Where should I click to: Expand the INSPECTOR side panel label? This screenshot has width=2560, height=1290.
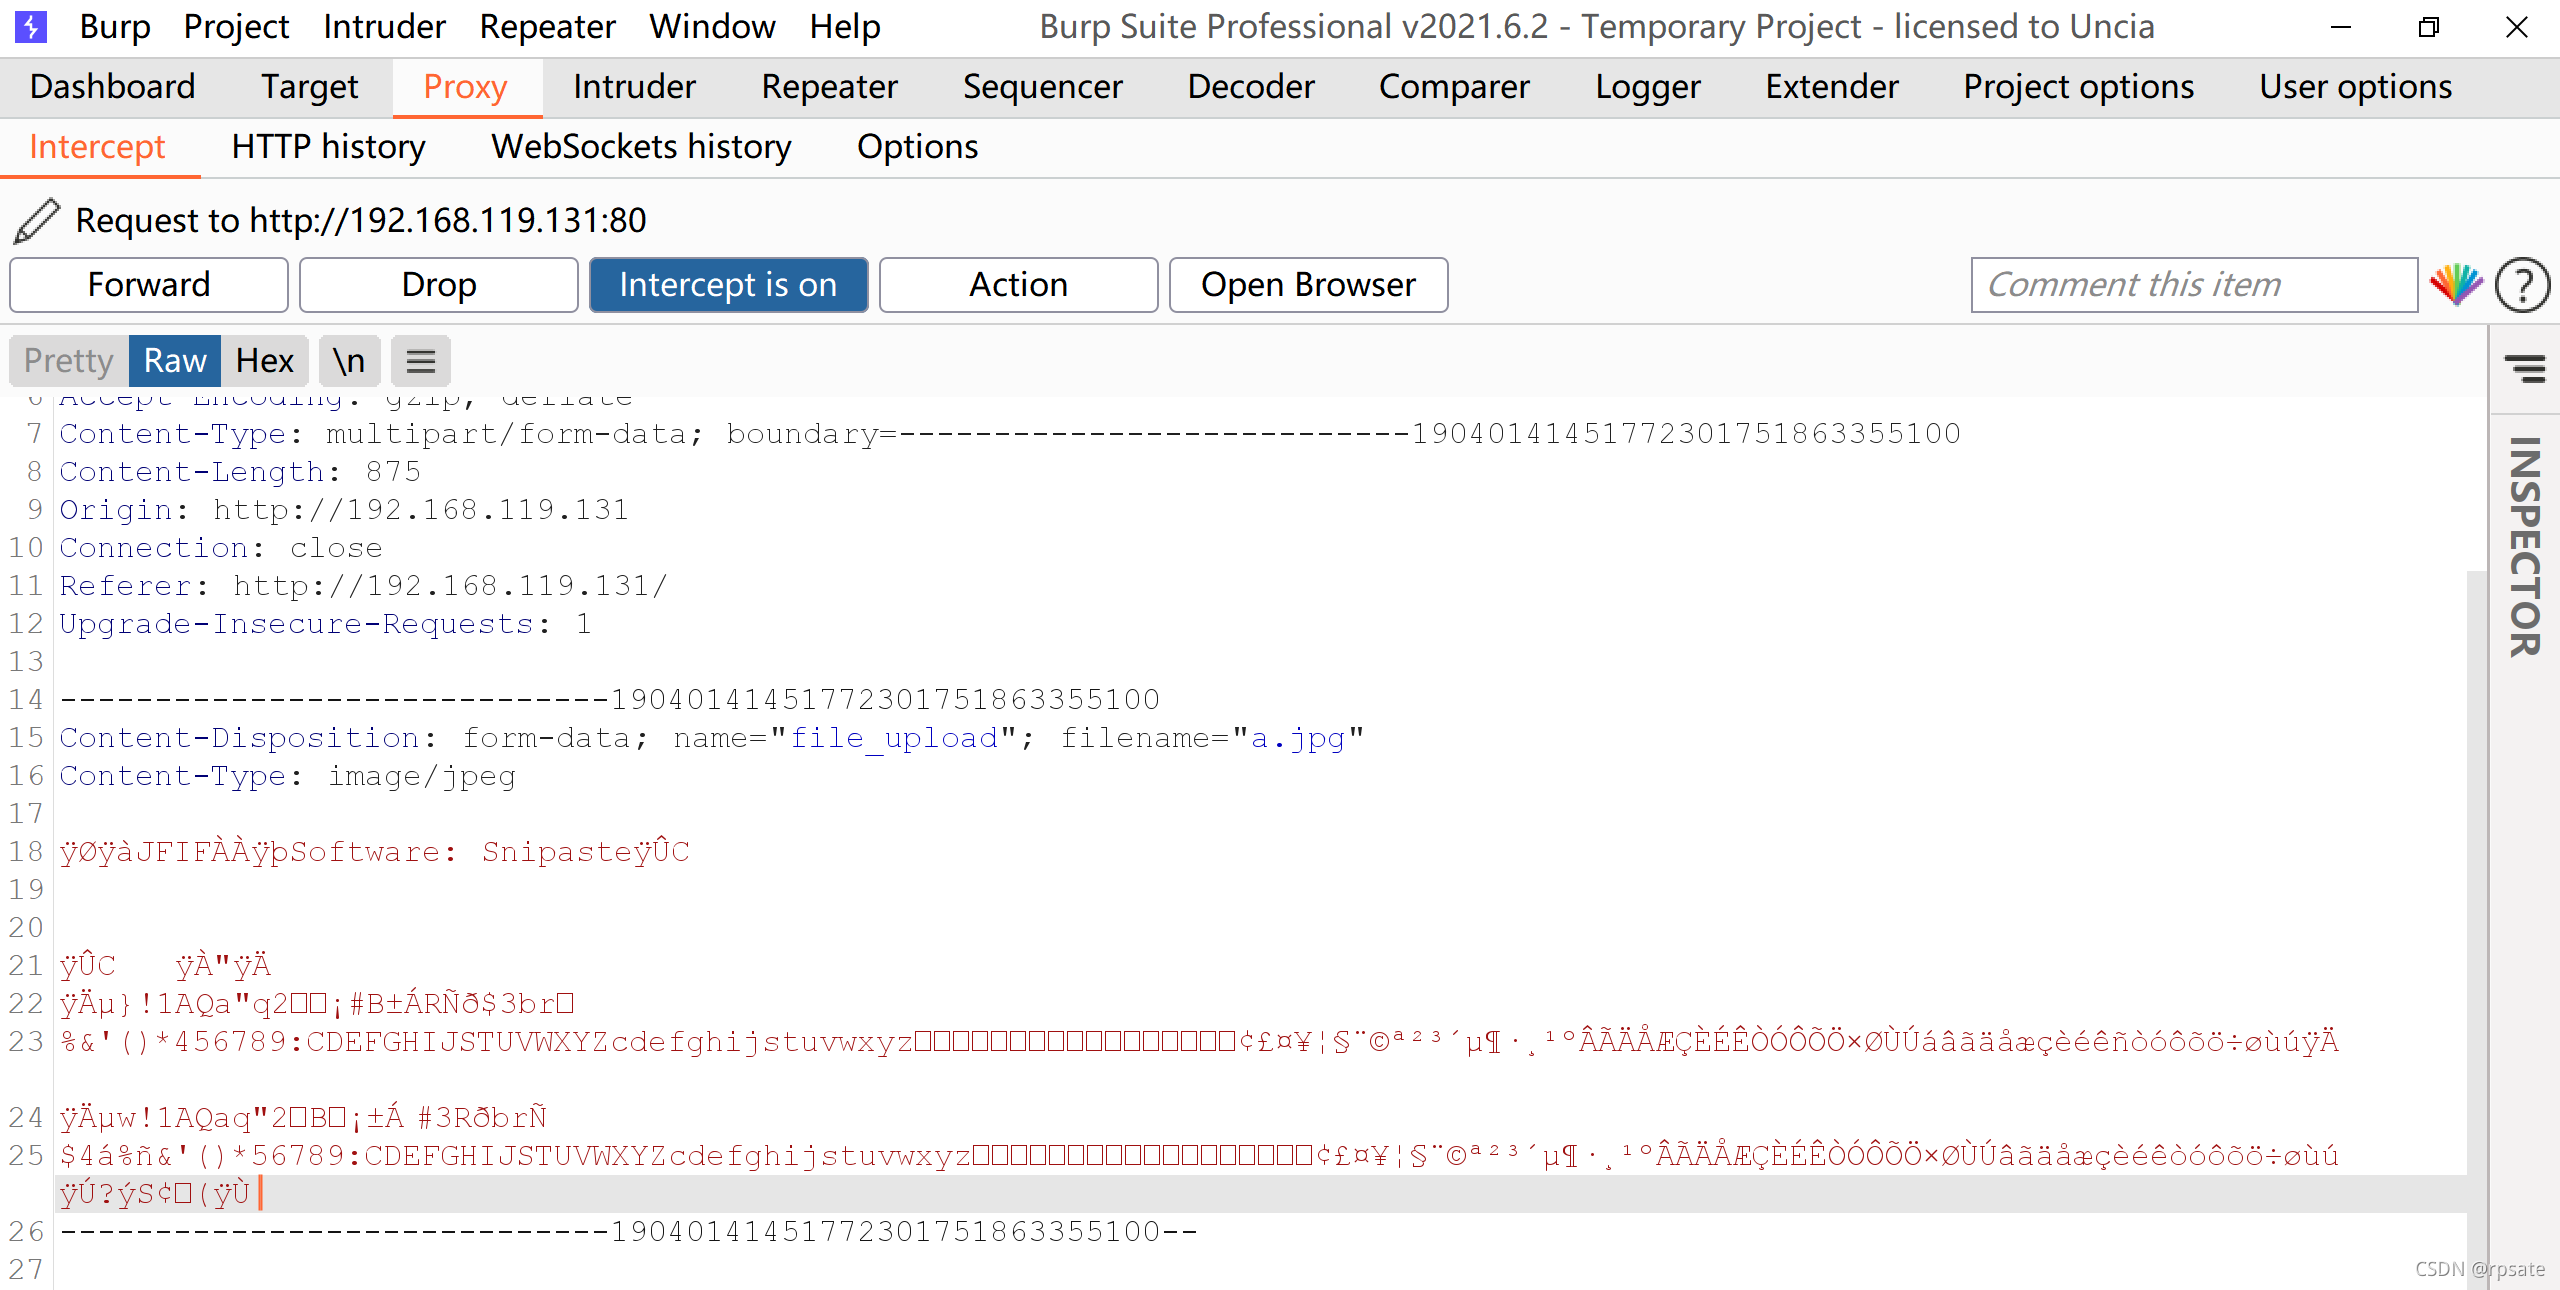2524,546
